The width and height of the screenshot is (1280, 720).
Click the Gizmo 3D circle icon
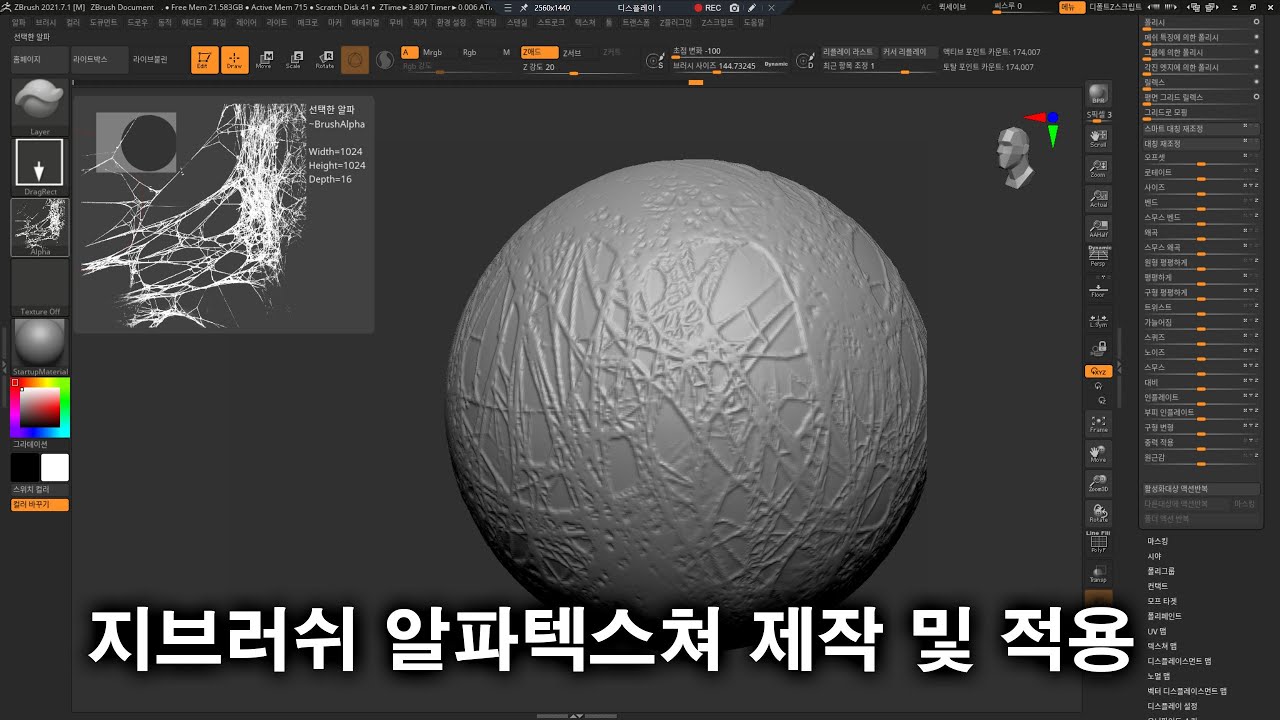tap(355, 60)
